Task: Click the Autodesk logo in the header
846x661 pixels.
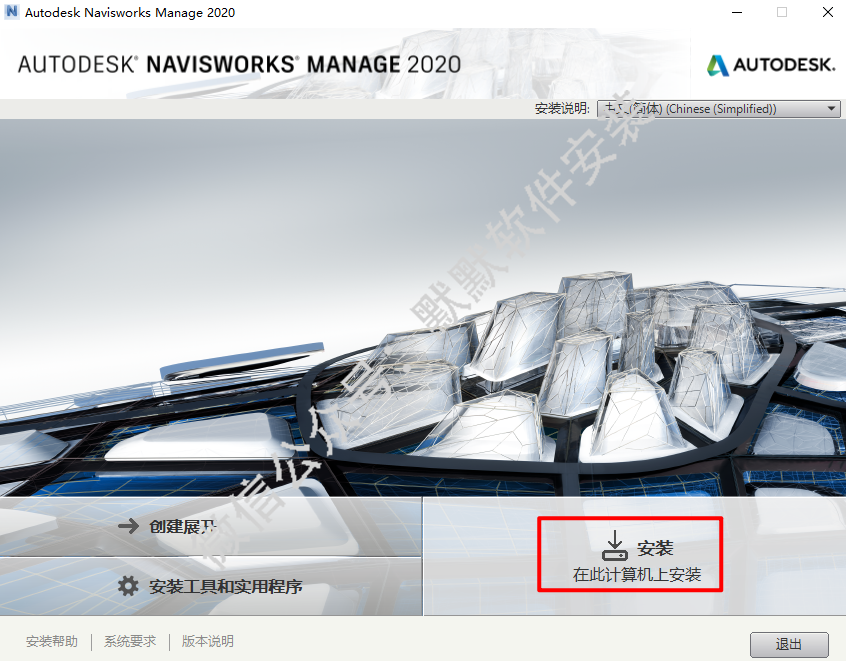Action: pyautogui.click(x=771, y=65)
